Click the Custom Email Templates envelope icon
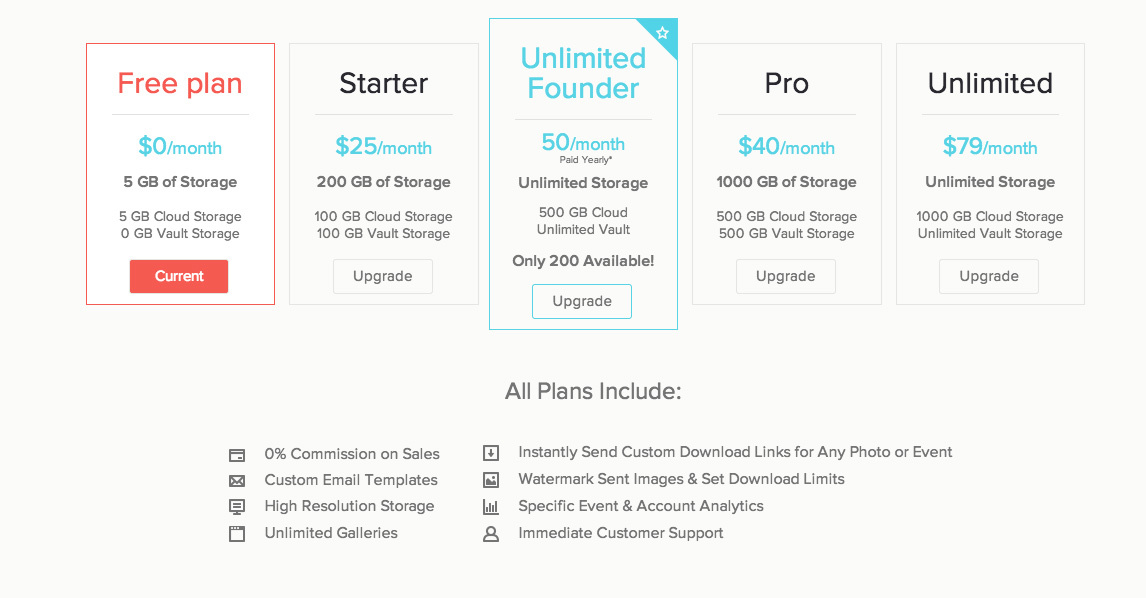This screenshot has height=598, width=1146. (x=237, y=481)
